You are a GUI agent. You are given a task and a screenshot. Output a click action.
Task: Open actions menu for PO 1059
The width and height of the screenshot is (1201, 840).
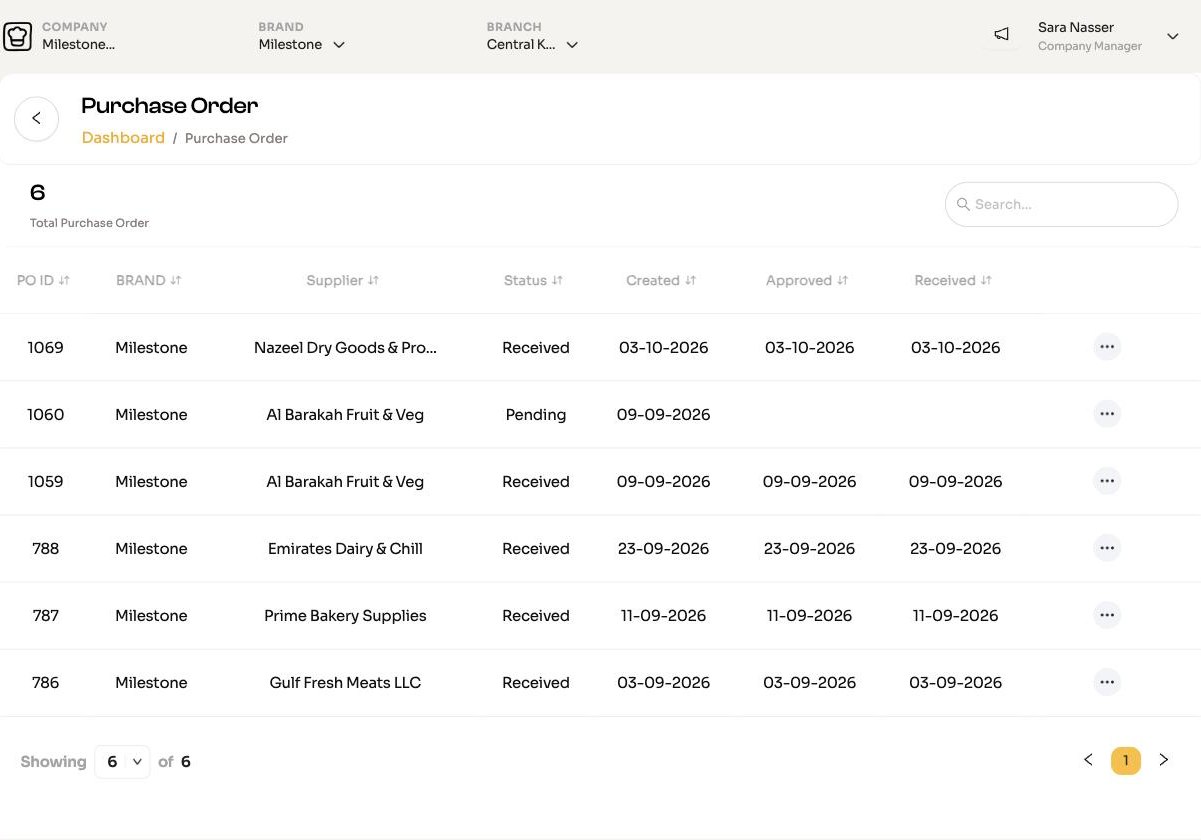(x=1107, y=481)
